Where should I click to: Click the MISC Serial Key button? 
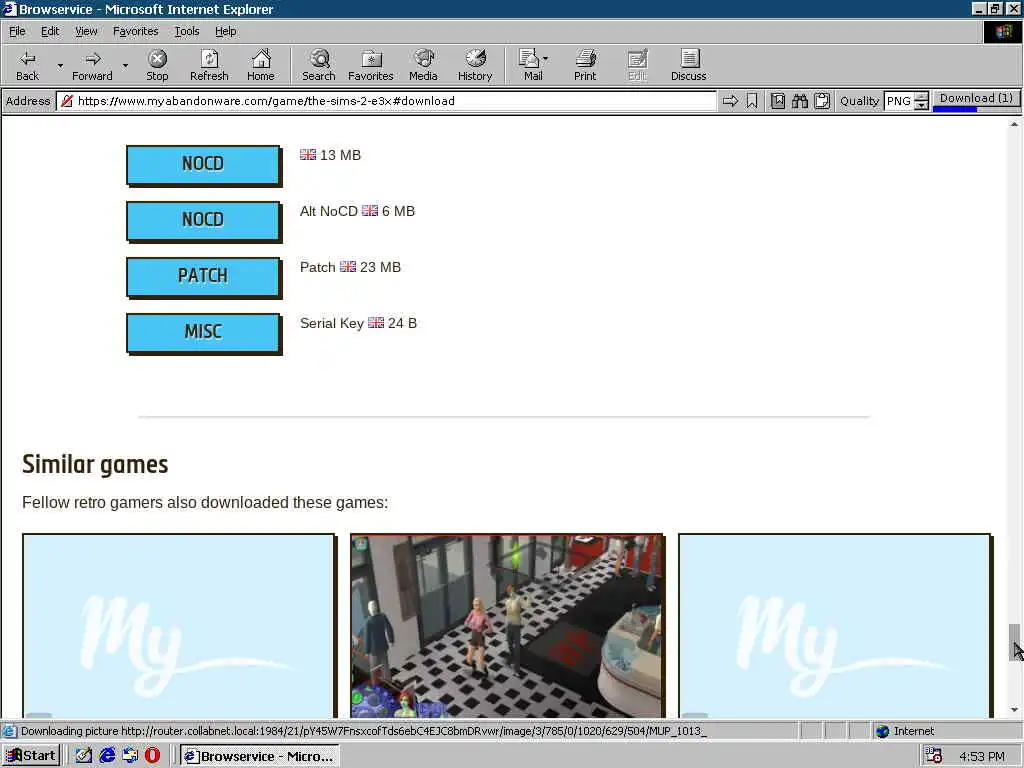point(203,333)
